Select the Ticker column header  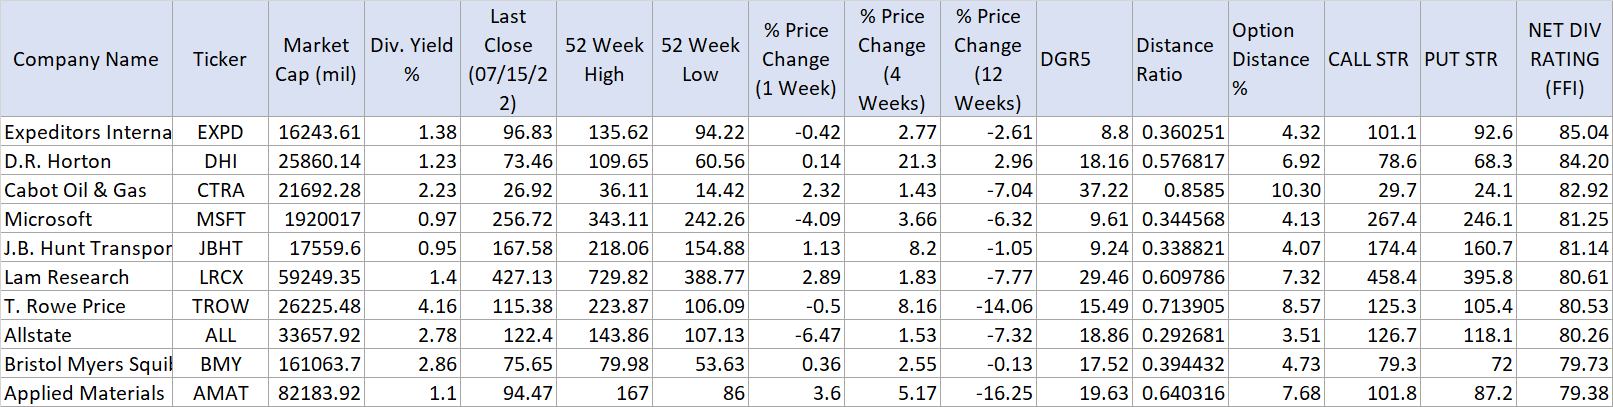(x=220, y=59)
